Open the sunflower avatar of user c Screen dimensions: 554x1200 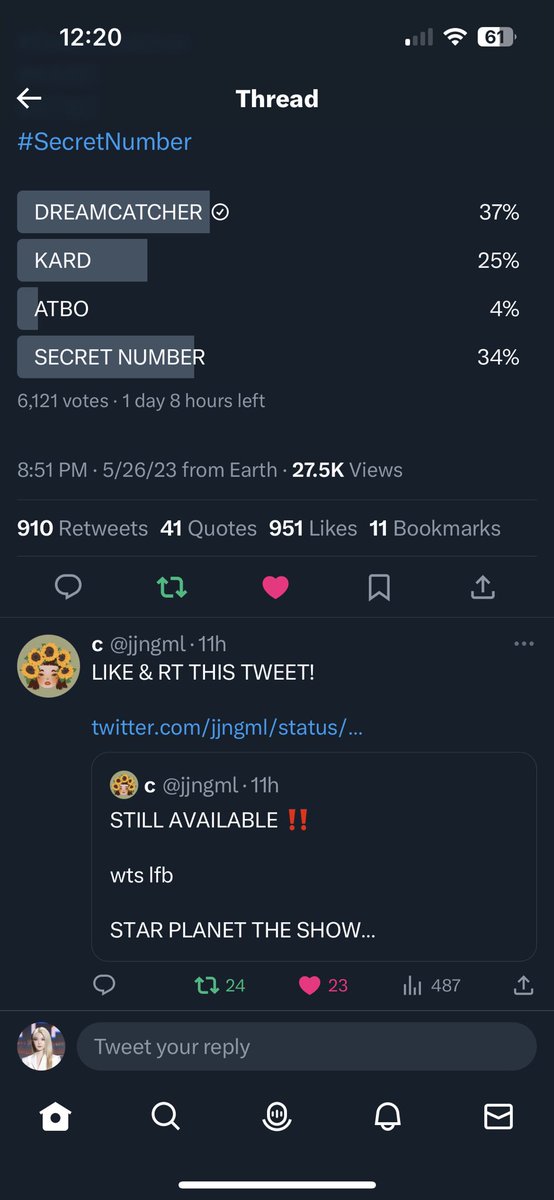[x=48, y=666]
